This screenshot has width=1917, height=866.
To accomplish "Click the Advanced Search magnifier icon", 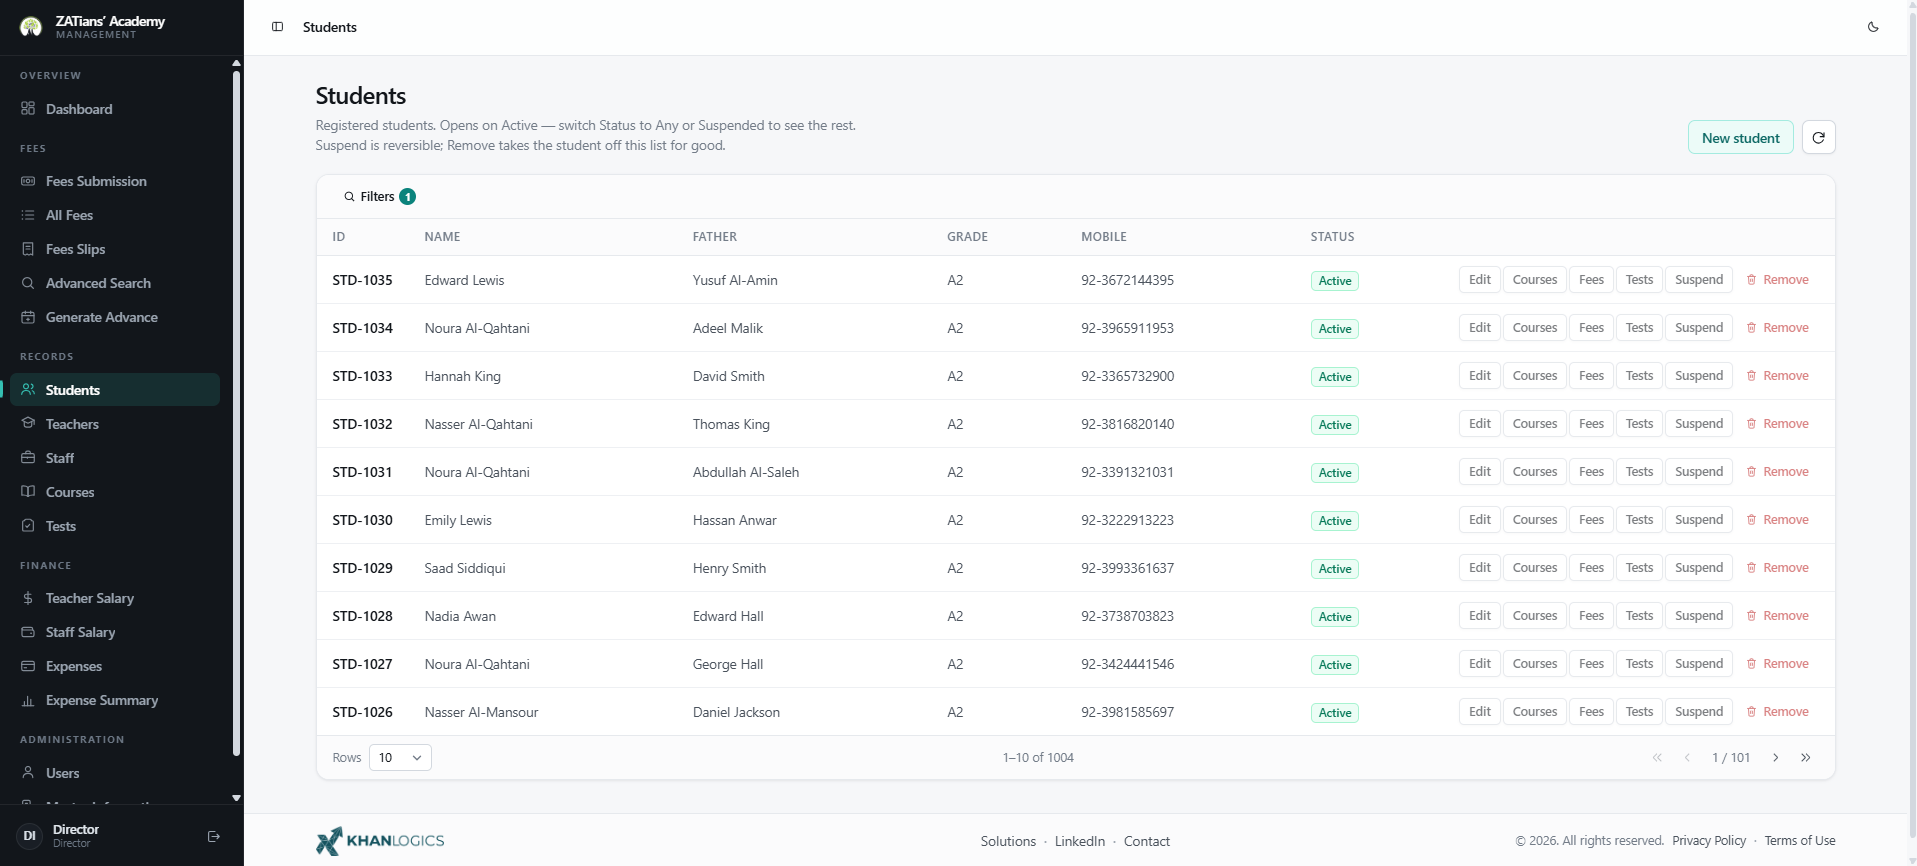I will [28, 283].
